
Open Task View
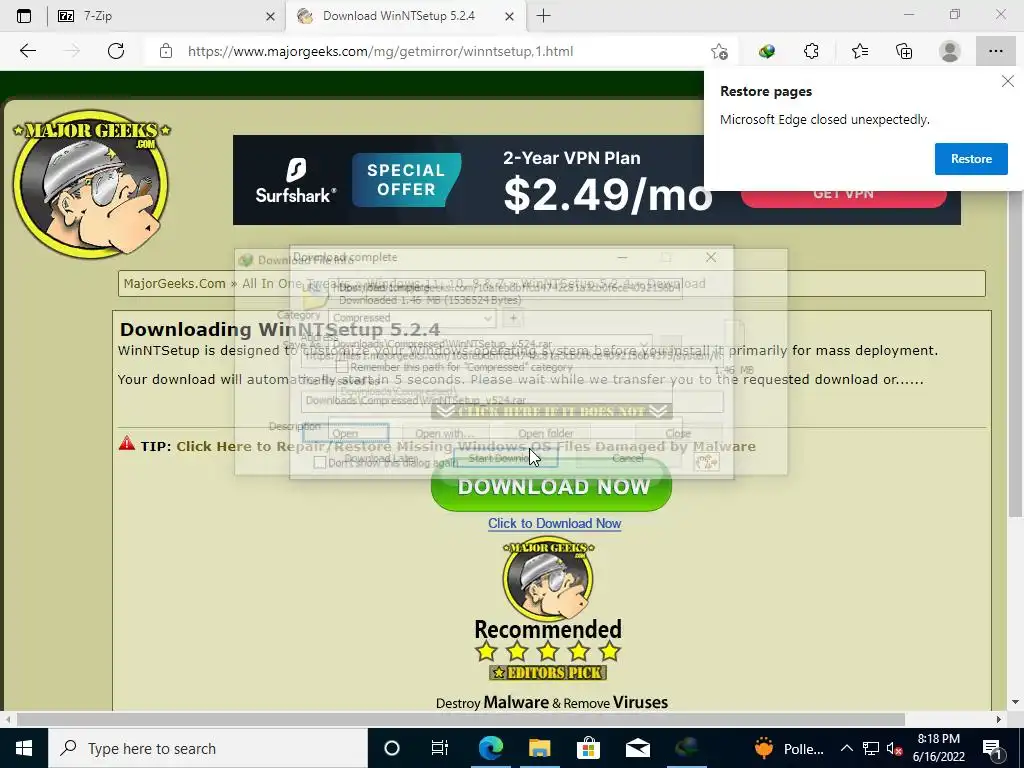(x=440, y=748)
